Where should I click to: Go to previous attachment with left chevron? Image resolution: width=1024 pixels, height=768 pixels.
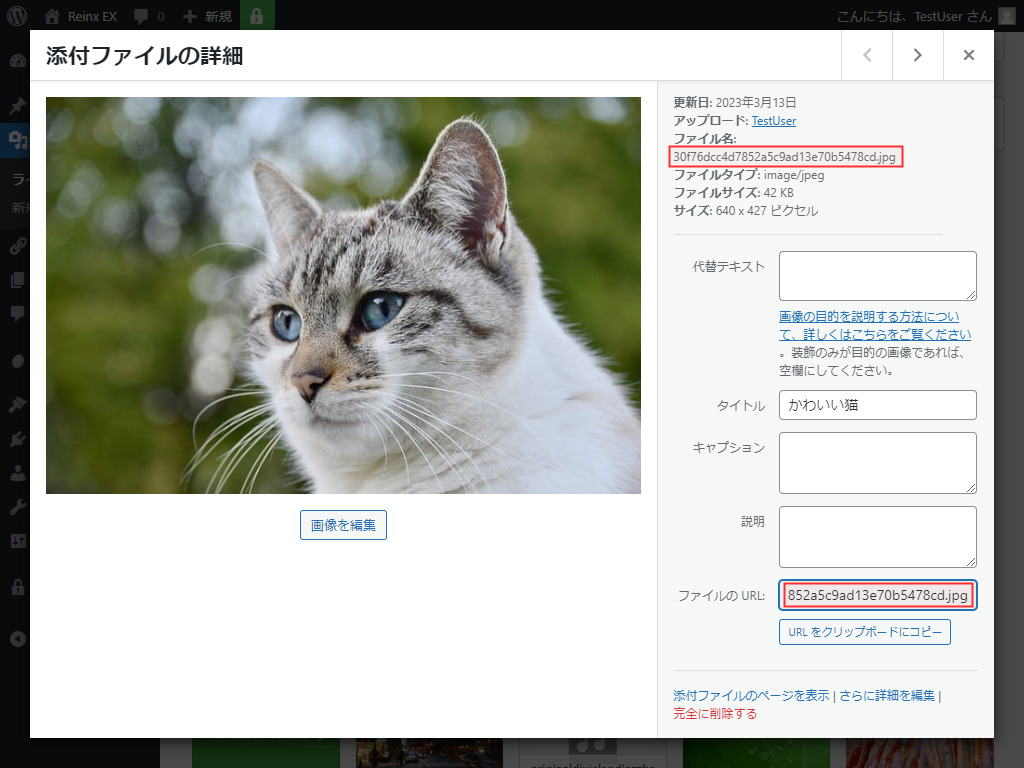point(867,56)
